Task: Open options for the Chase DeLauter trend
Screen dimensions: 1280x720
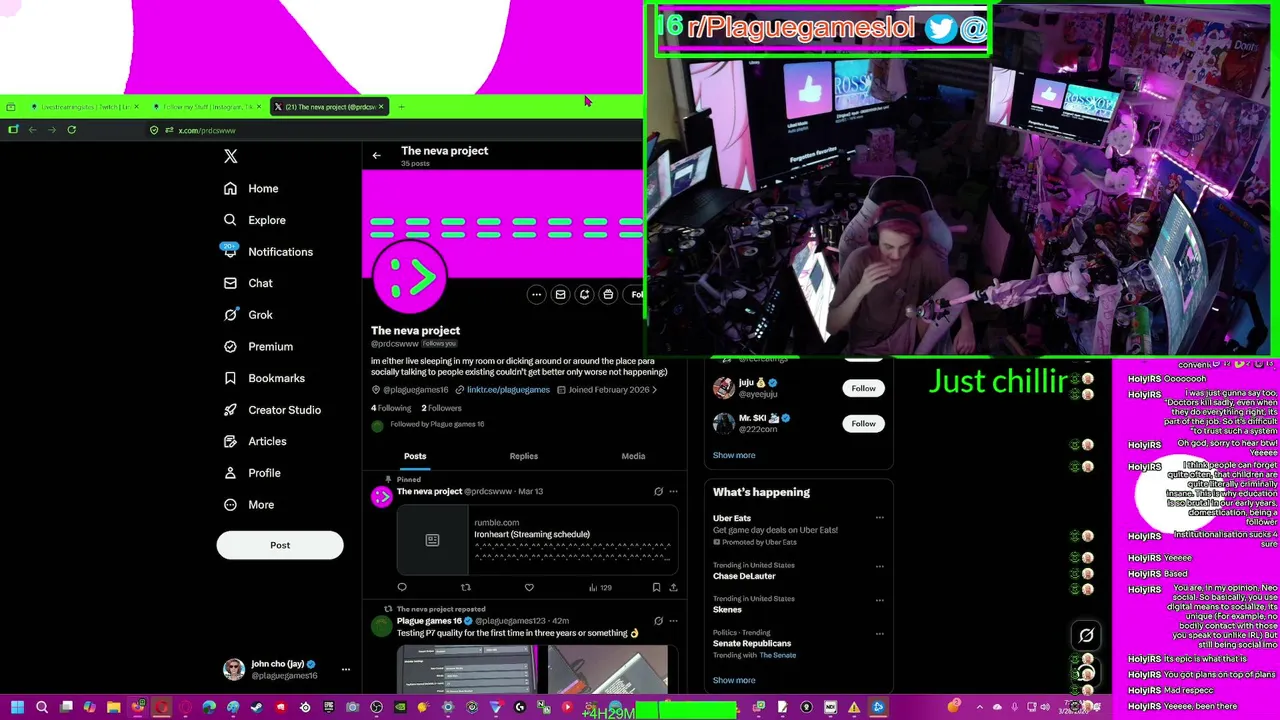Action: pos(880,566)
